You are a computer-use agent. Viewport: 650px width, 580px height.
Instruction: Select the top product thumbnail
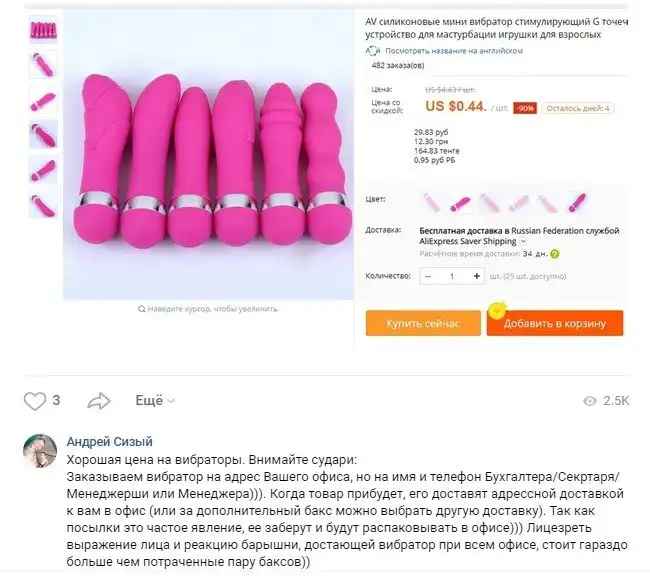point(43,30)
